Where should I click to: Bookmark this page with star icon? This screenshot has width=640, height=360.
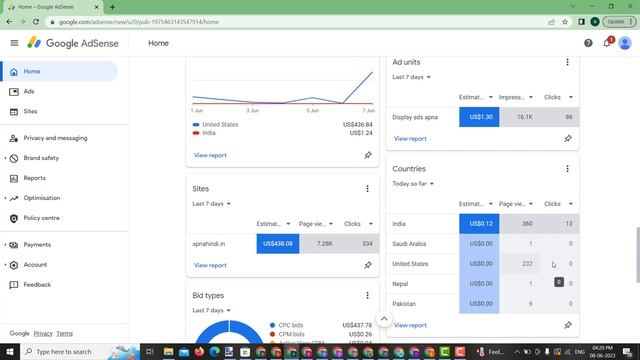pos(565,22)
